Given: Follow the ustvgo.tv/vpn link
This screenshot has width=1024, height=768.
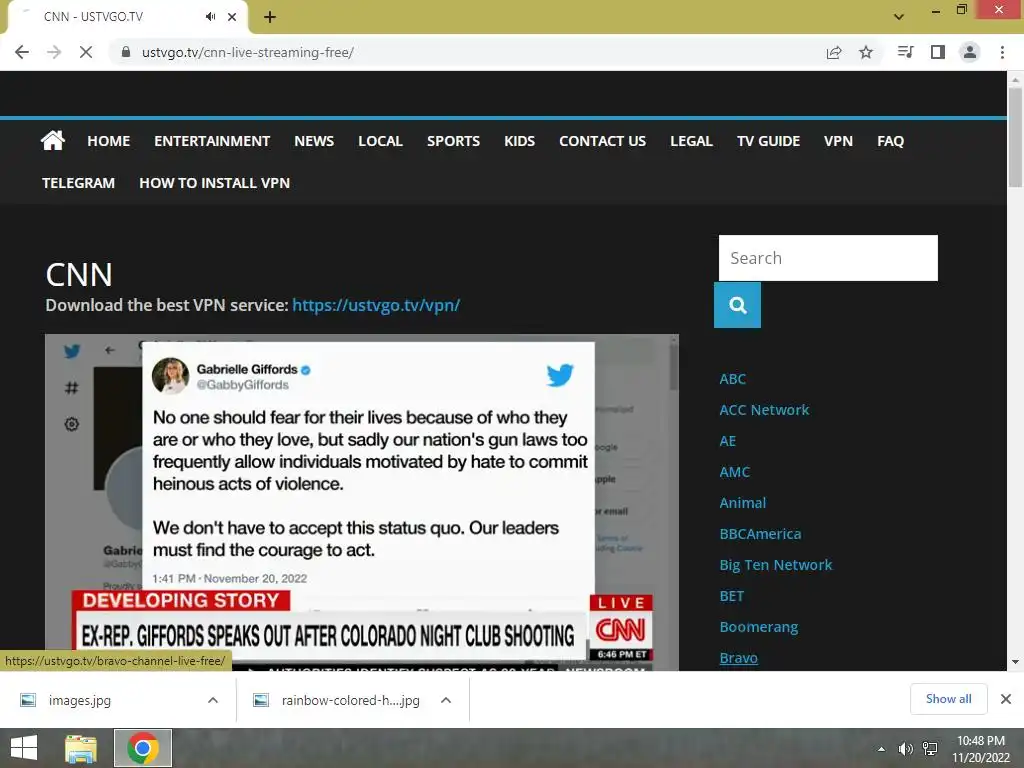Looking at the screenshot, I should coord(376,305).
